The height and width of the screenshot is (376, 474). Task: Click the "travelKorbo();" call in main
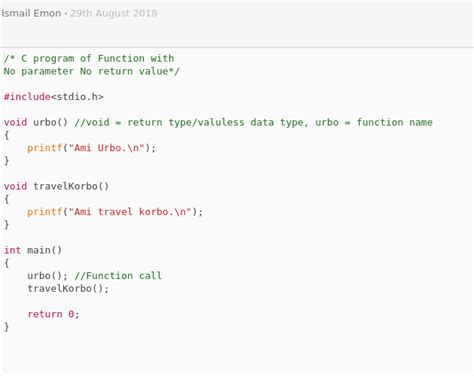tap(68, 288)
